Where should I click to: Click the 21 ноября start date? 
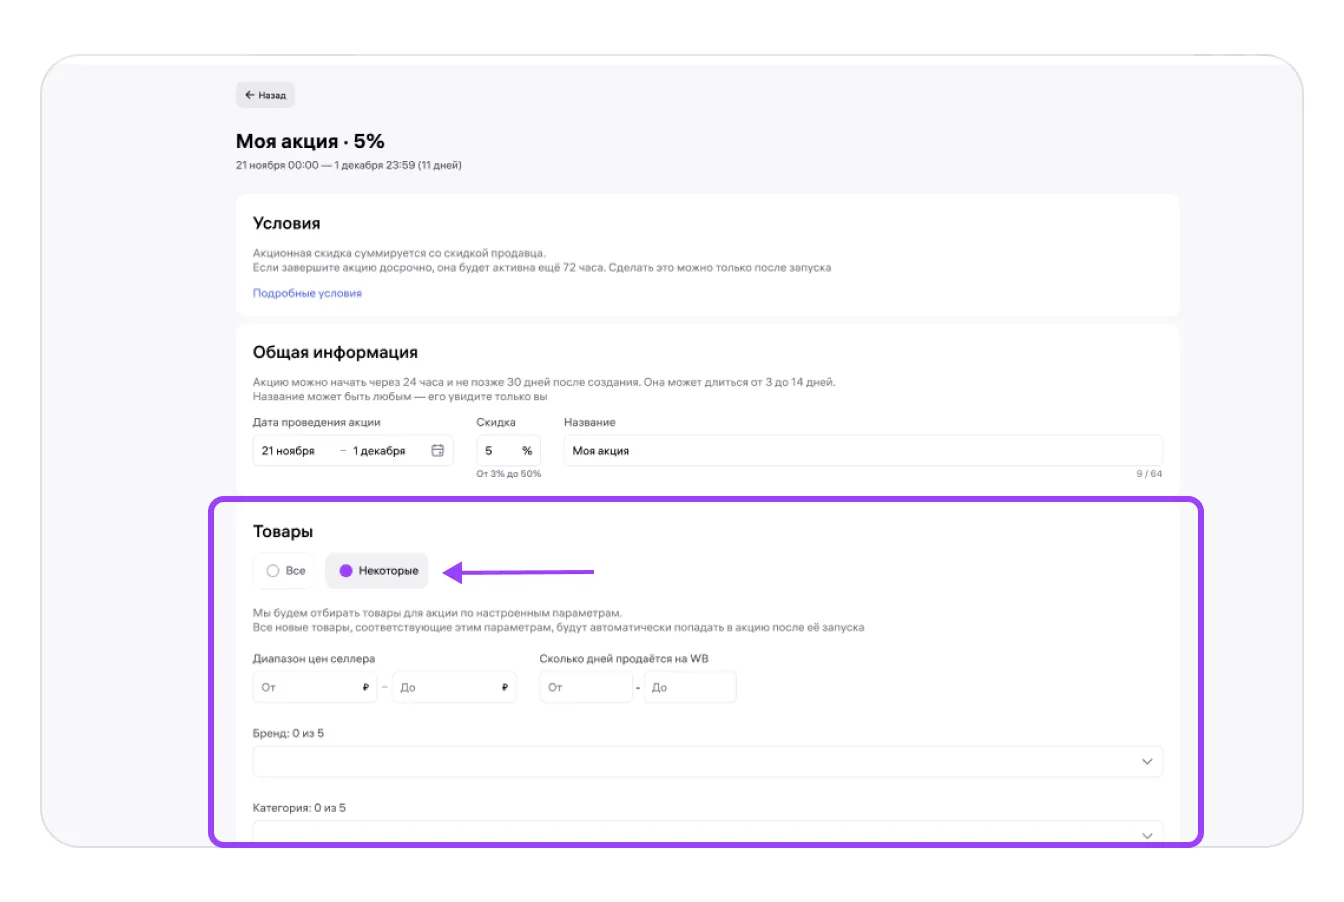pos(288,451)
